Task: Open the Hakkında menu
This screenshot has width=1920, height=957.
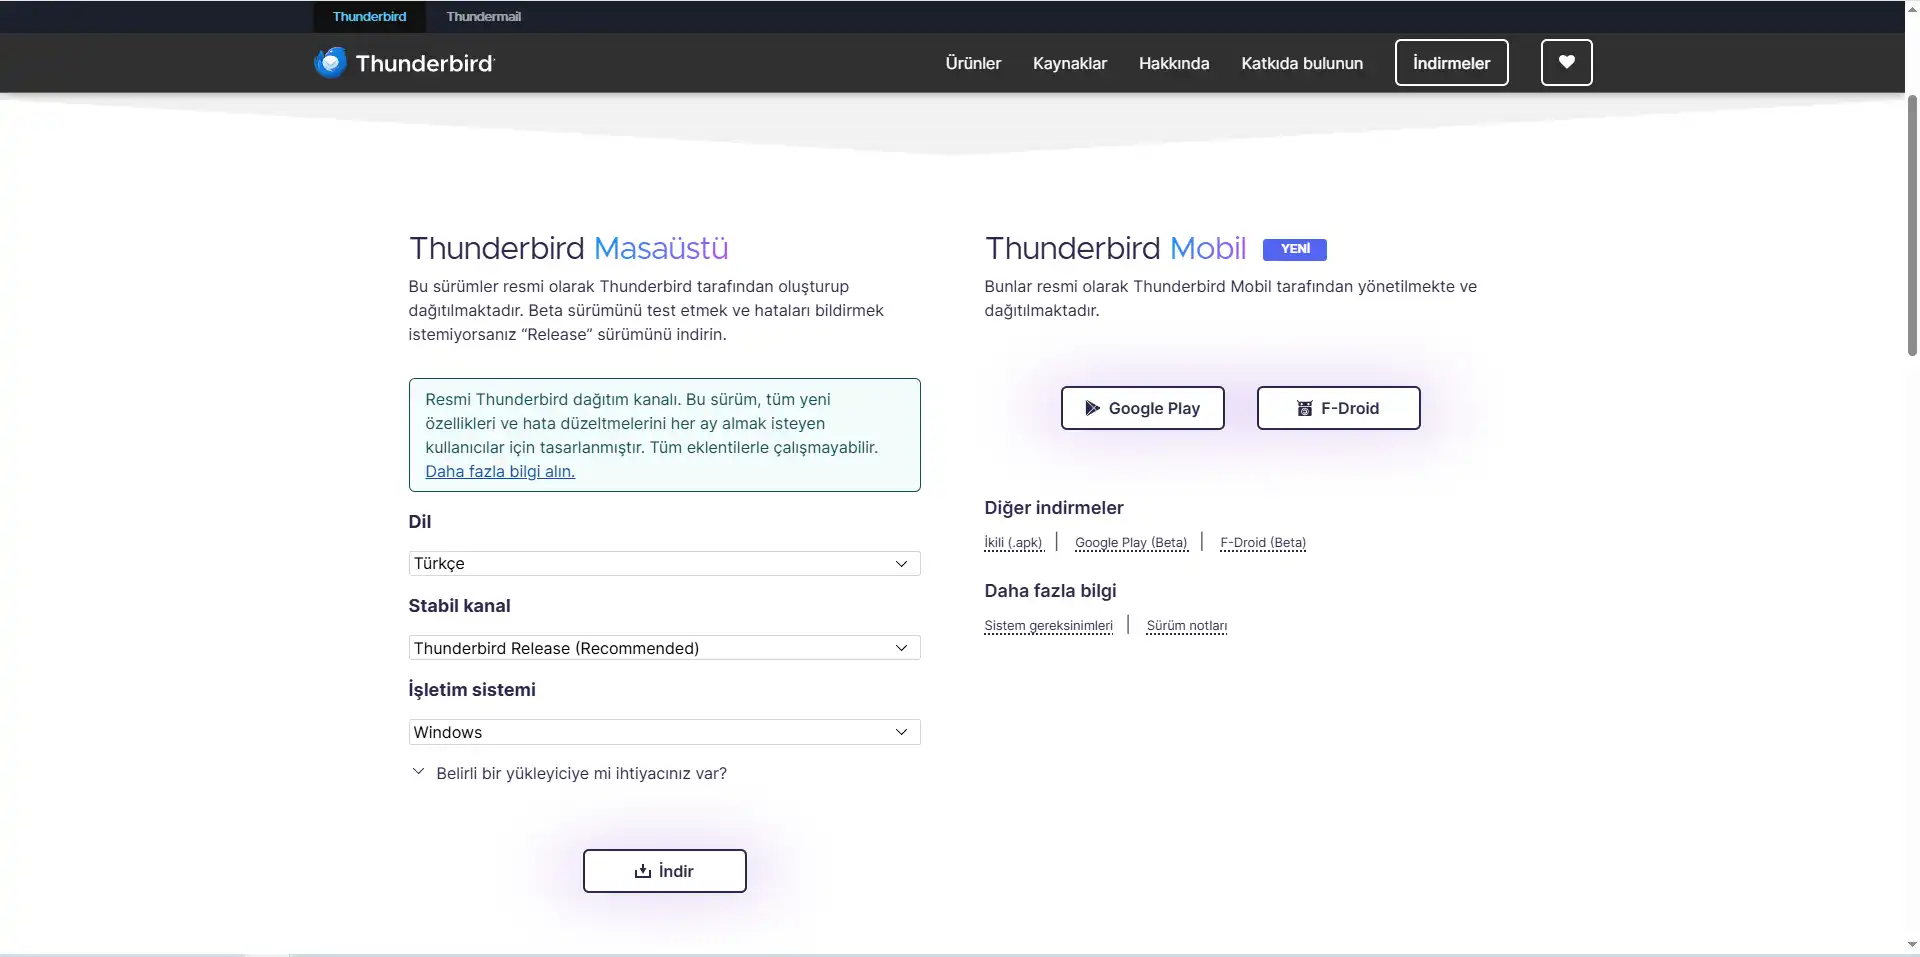Action: (1174, 63)
